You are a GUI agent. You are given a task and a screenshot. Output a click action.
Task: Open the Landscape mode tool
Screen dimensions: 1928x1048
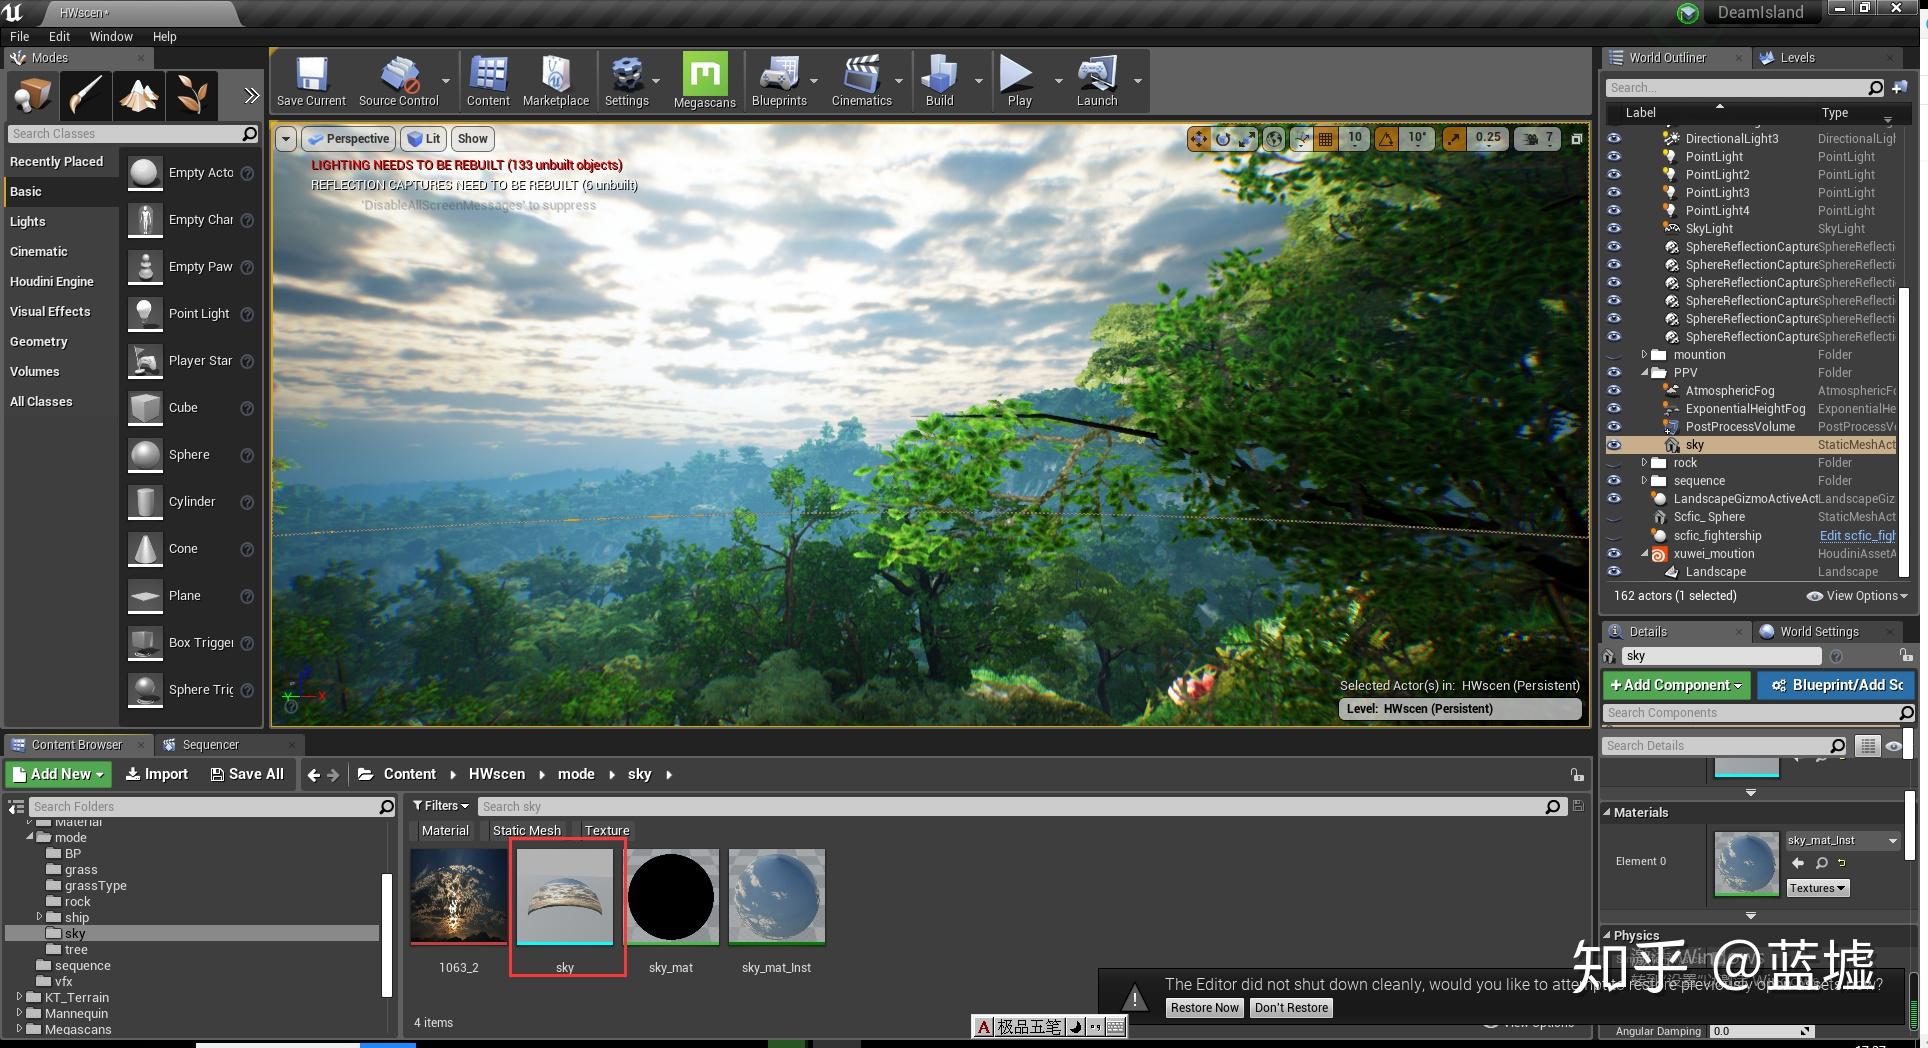[x=139, y=95]
